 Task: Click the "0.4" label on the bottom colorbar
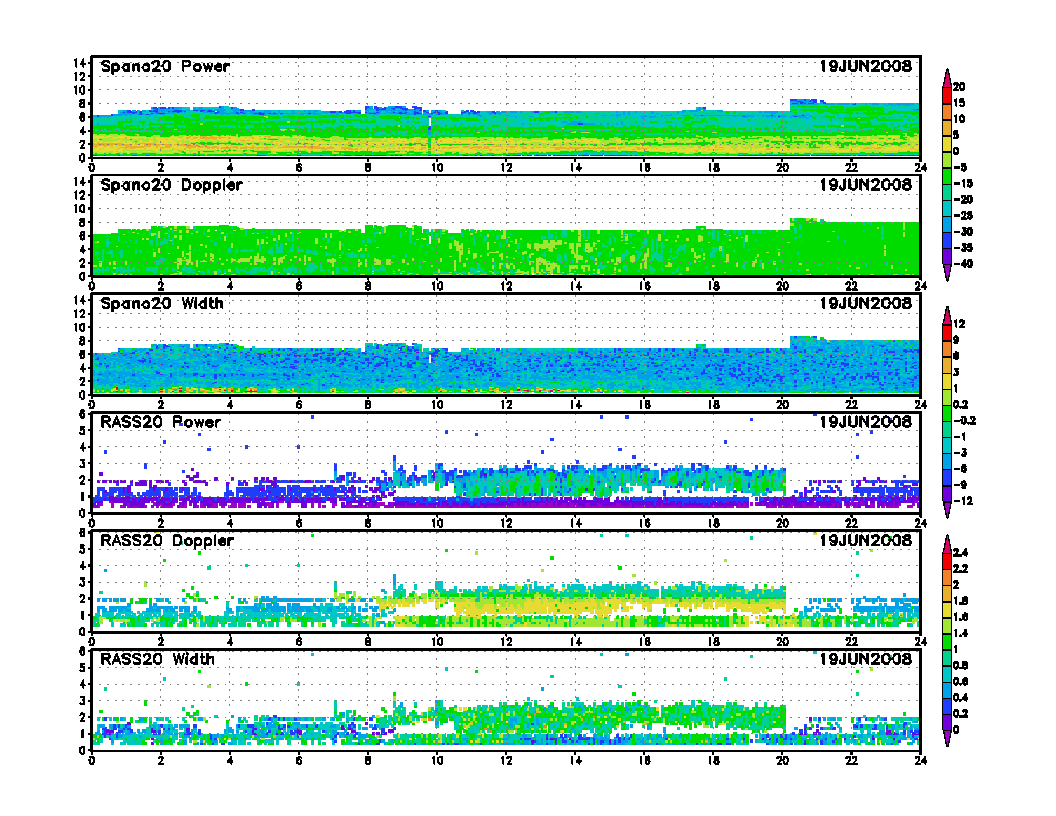[960, 698]
